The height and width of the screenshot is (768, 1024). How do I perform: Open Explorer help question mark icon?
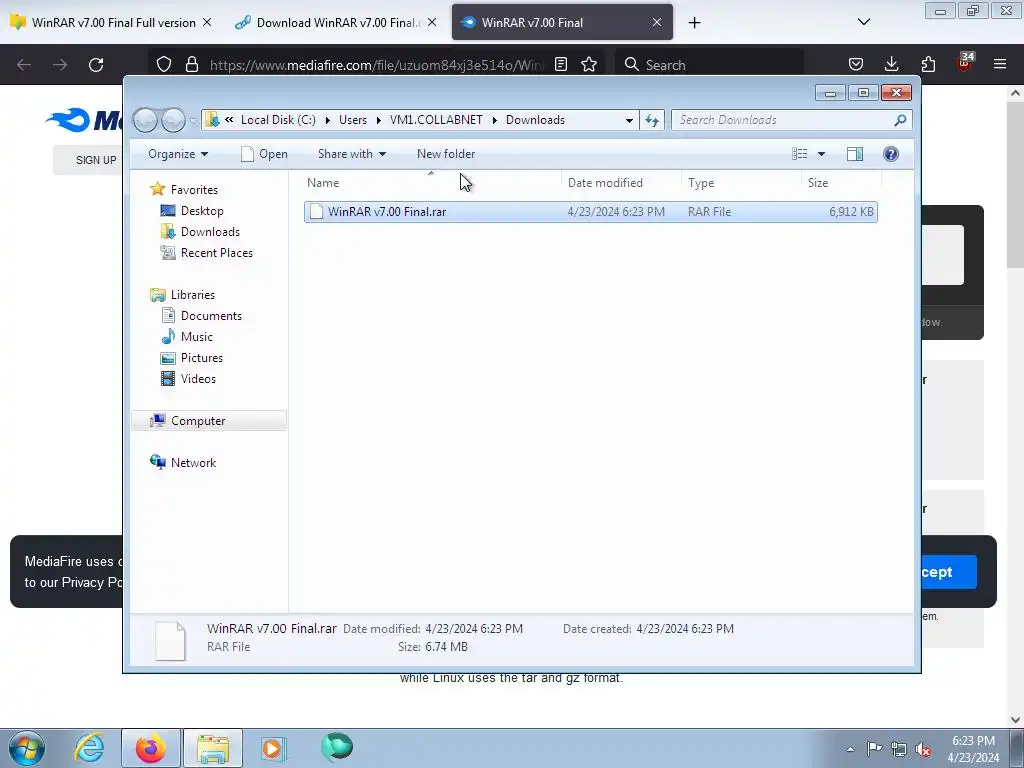coord(890,154)
